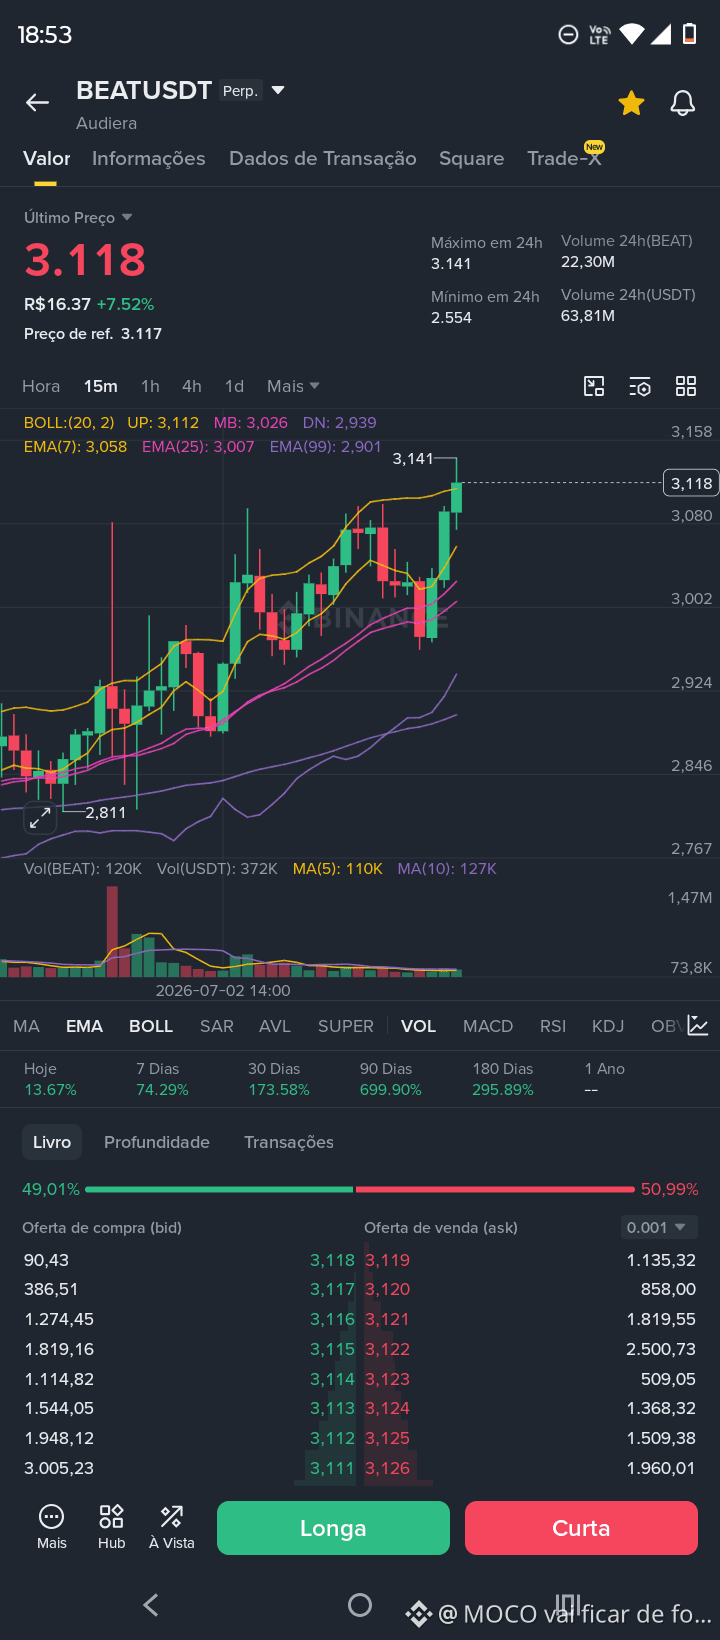The height and width of the screenshot is (1640, 720).
Task: Select ask price 3,122
Action: [388, 1349]
